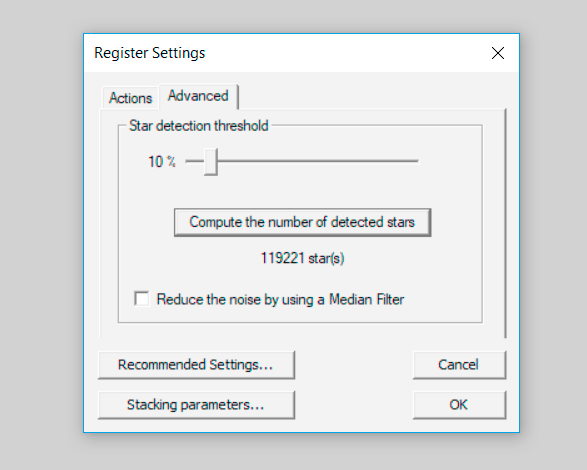Open Recommended Settings
587x470 pixels.
[196, 365]
